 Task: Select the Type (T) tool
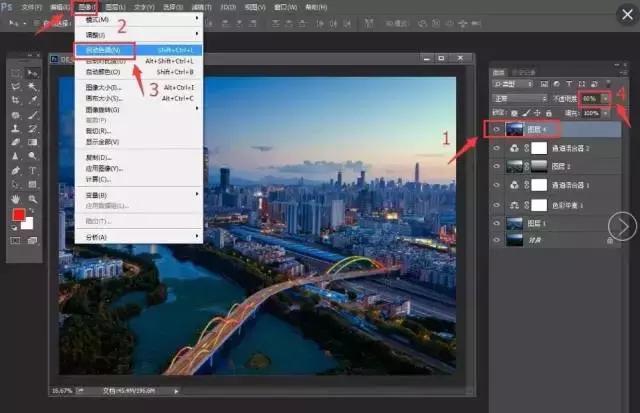pos(33,170)
